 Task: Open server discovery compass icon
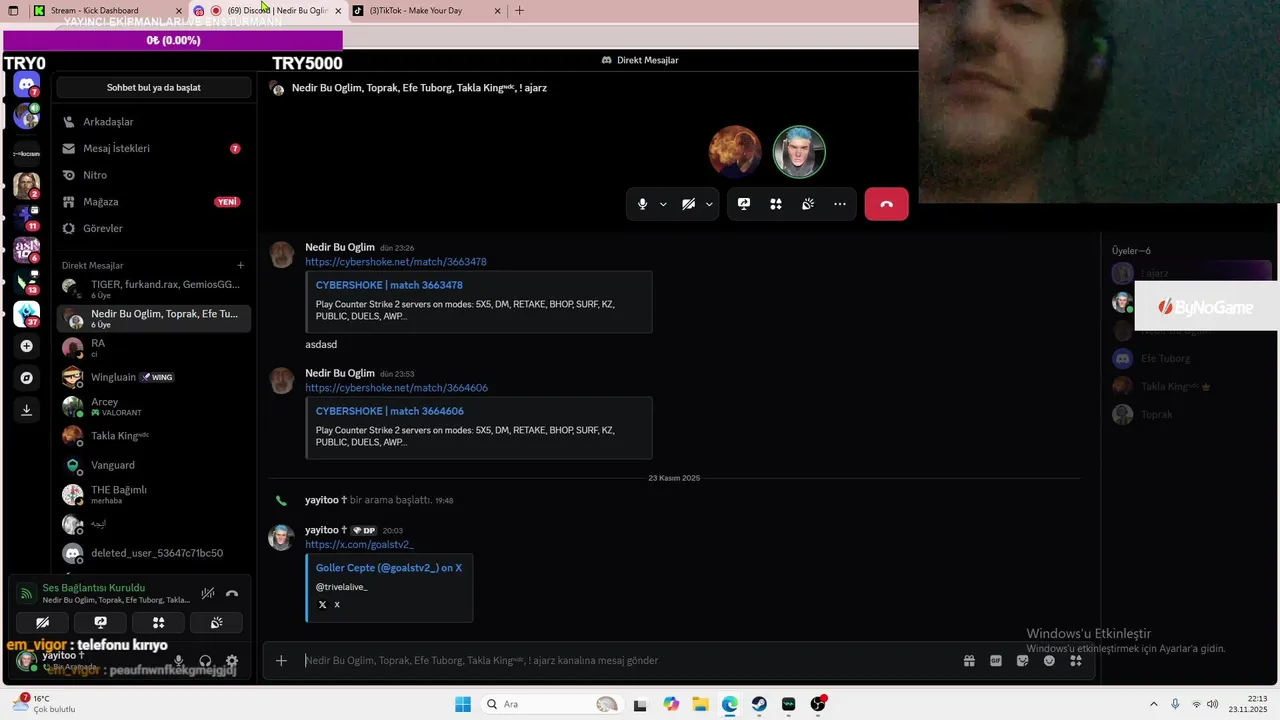[27, 378]
